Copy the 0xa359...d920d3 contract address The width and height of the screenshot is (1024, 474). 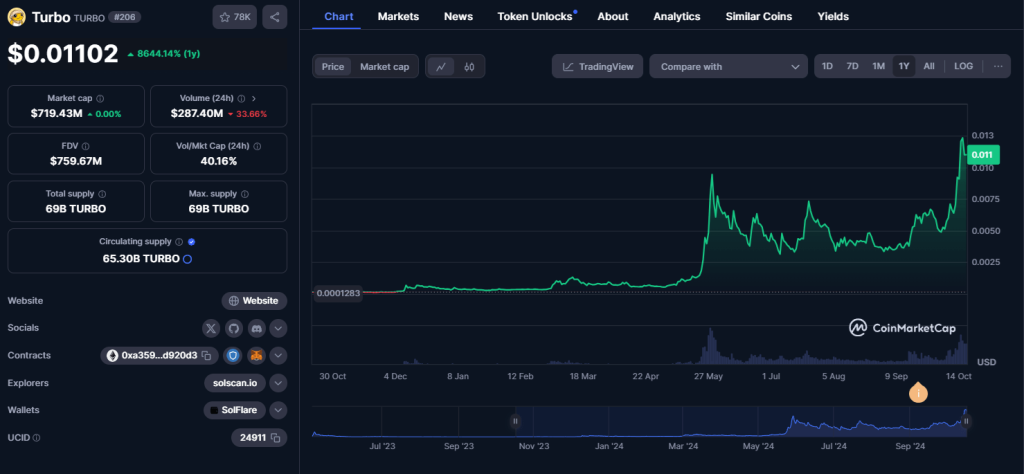[x=206, y=356]
